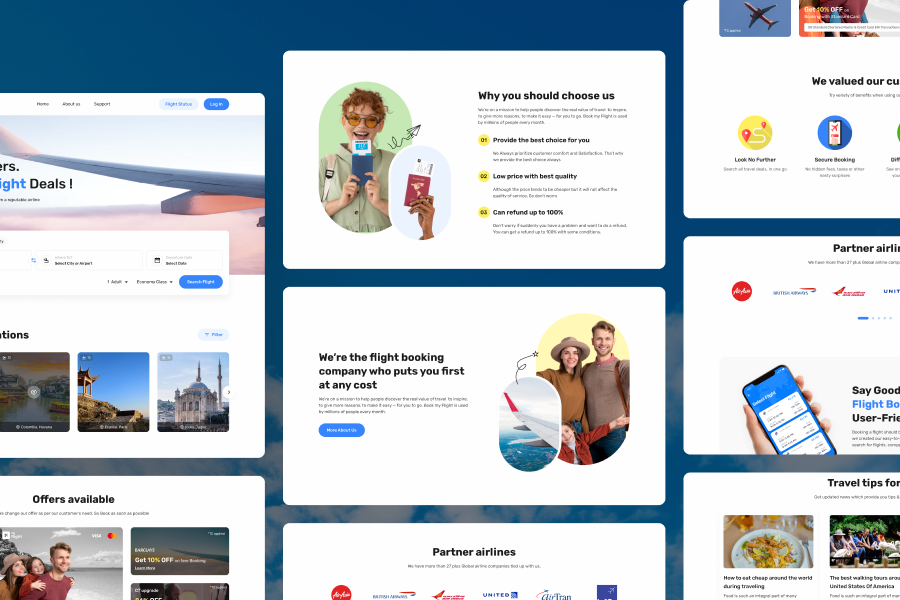Click the airplane offer thumbnail on blue background
The image size is (900, 600).
[755, 18]
